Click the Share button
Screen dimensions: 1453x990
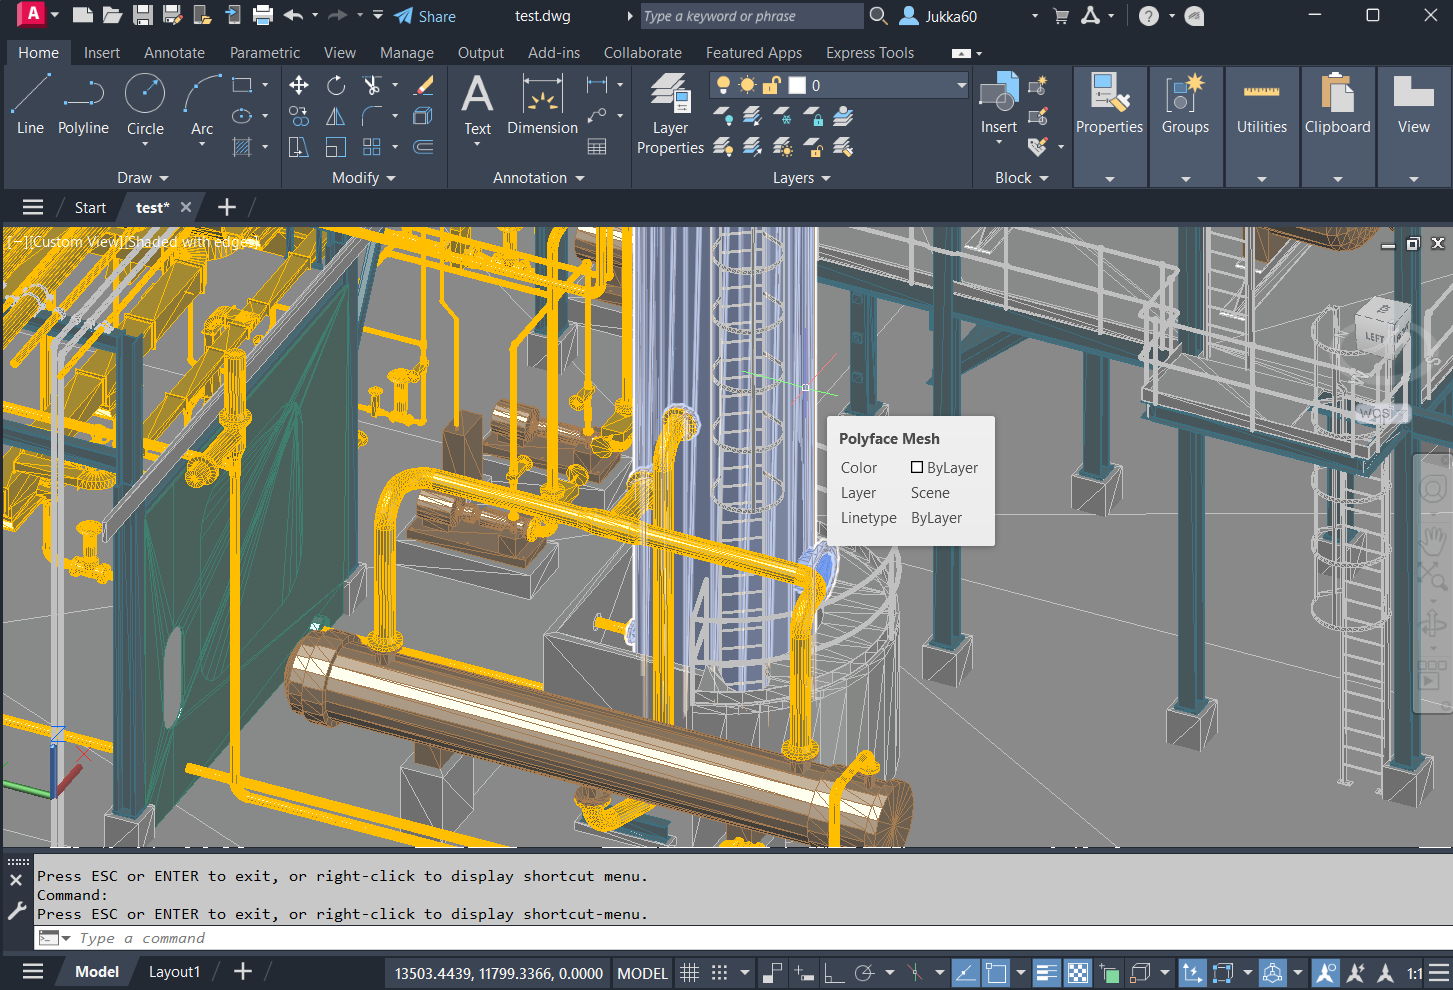425,16
